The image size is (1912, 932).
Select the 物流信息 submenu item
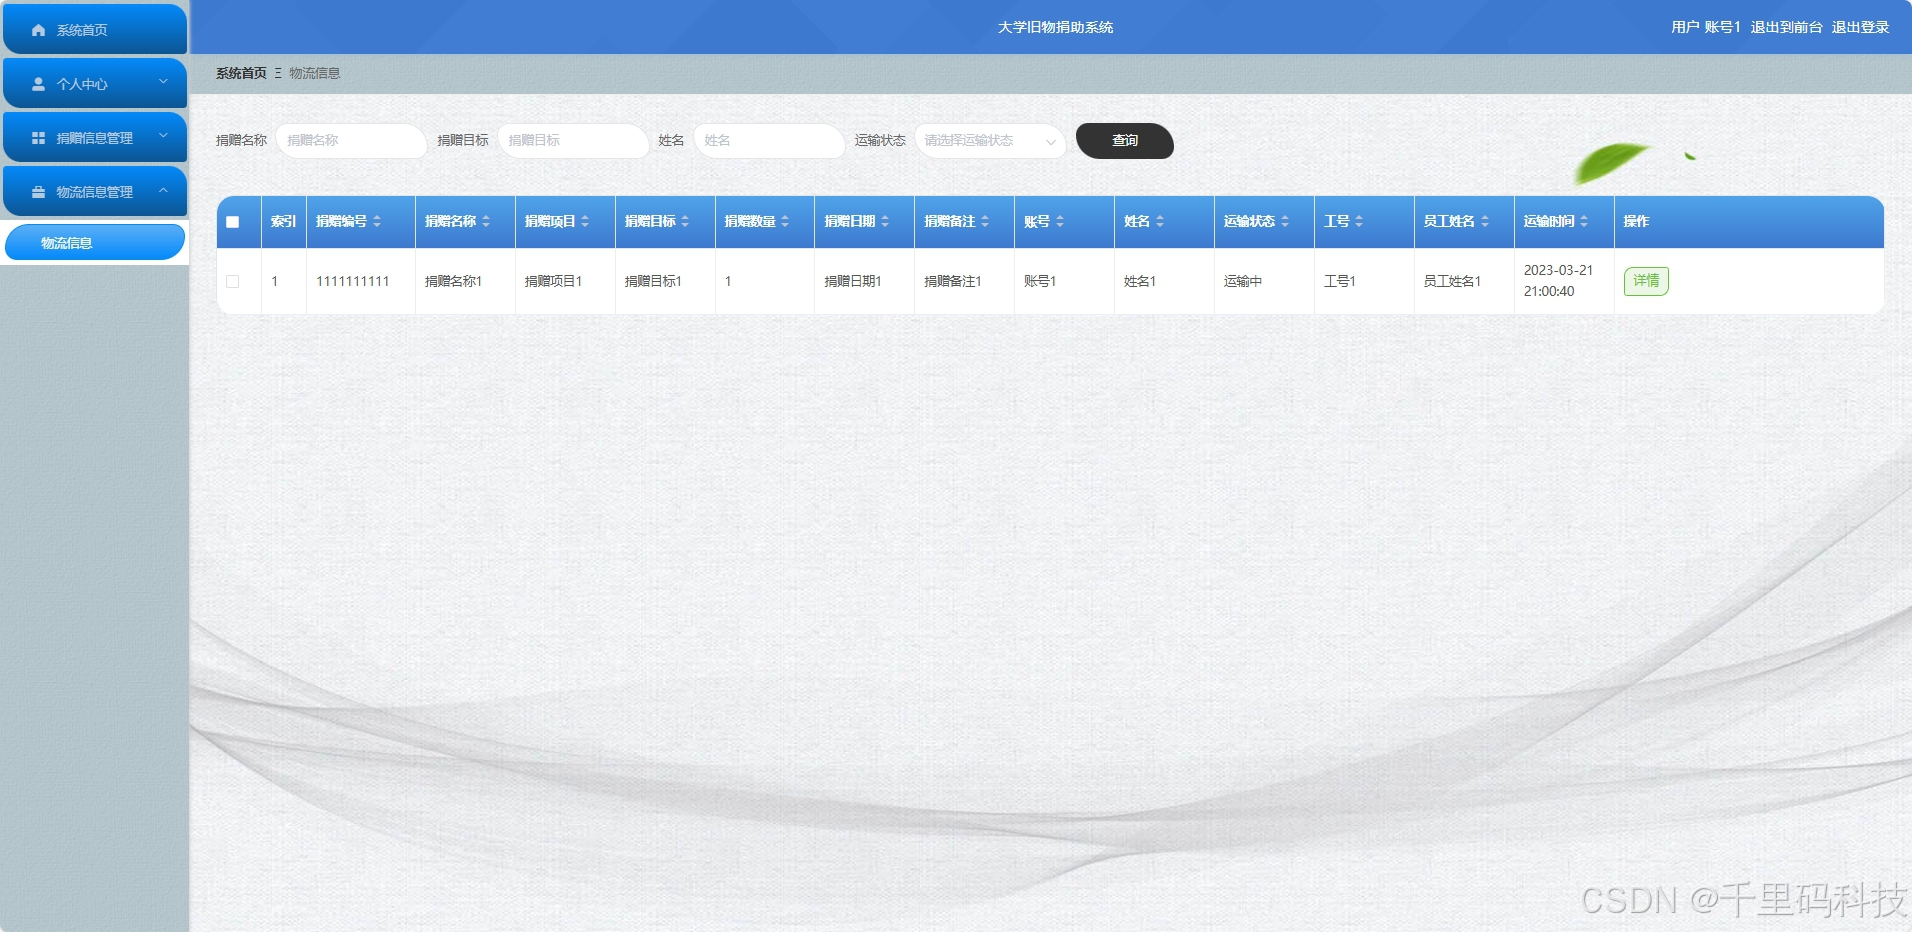pyautogui.click(x=95, y=242)
